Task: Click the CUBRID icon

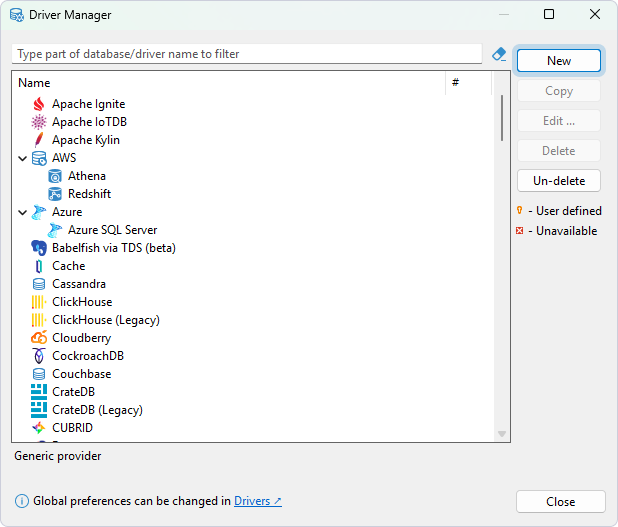Action: (x=39, y=428)
